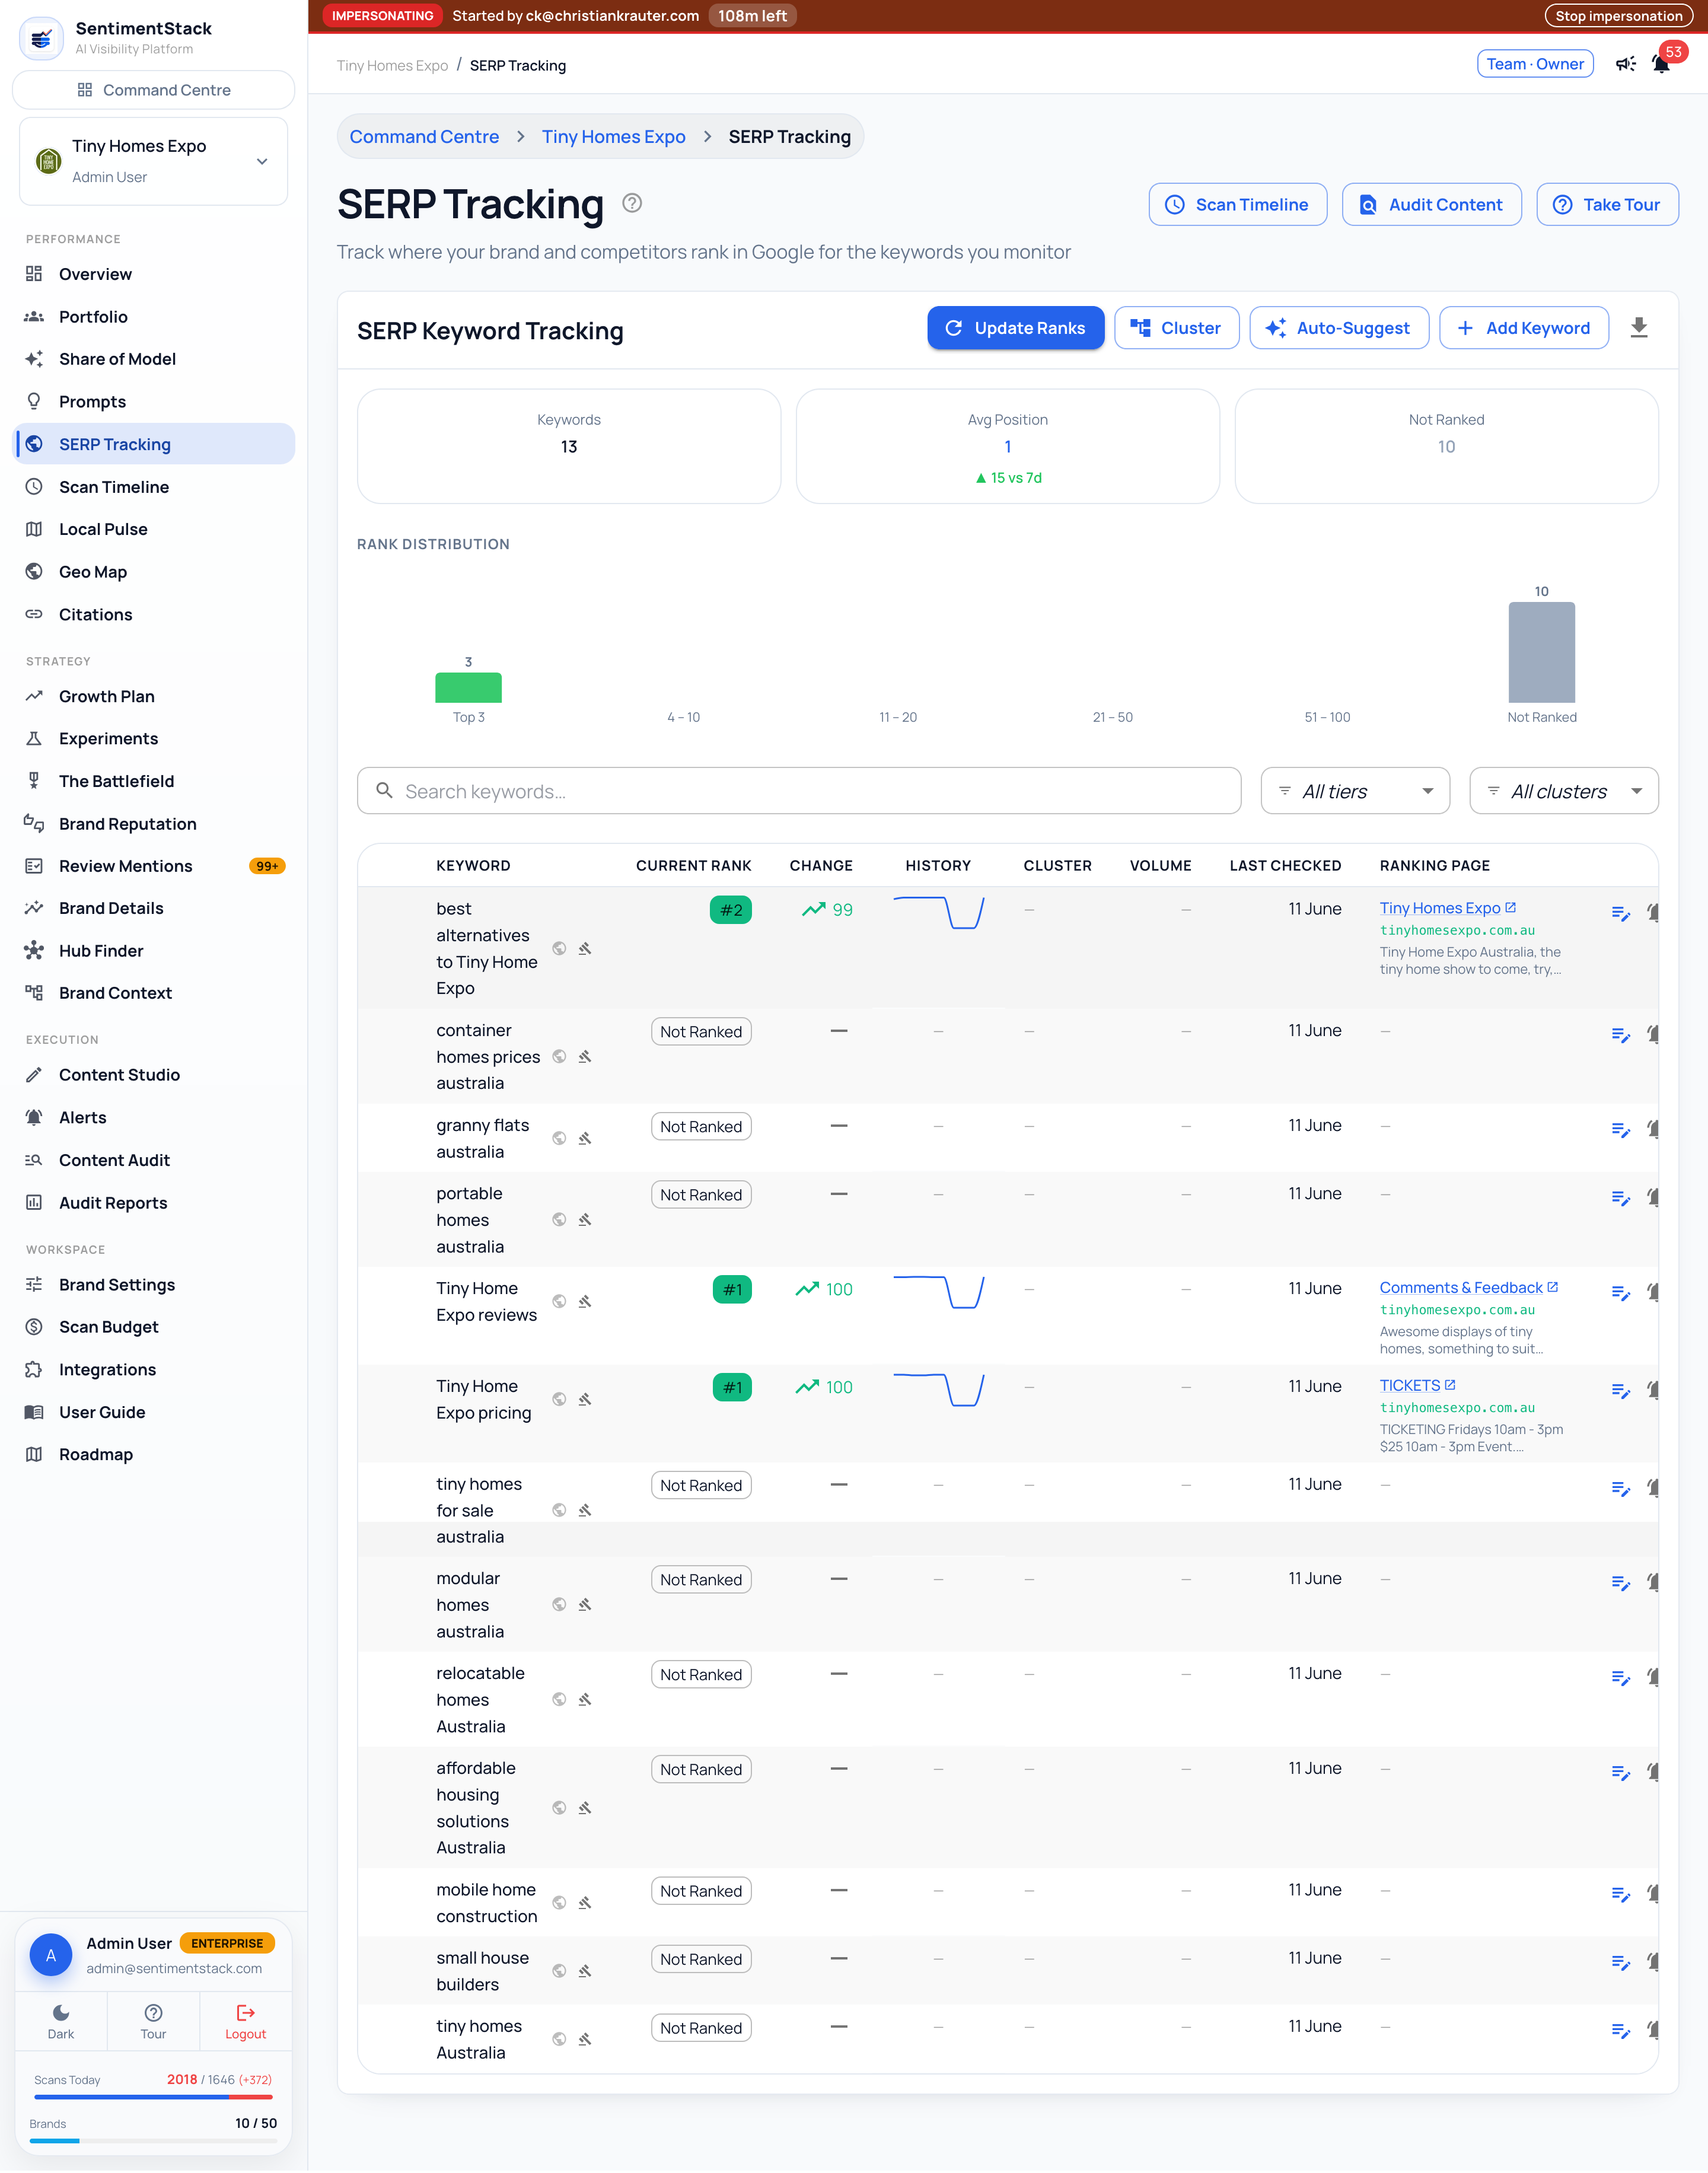Viewport: 1708px width, 2173px height.
Task: Click edit-note icon for 'mobile home construction' row
Action: (1621, 1895)
